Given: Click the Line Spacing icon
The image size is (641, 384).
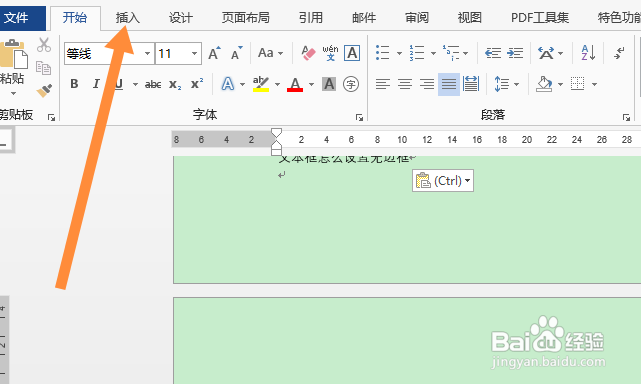Looking at the screenshot, I should pos(502,84).
